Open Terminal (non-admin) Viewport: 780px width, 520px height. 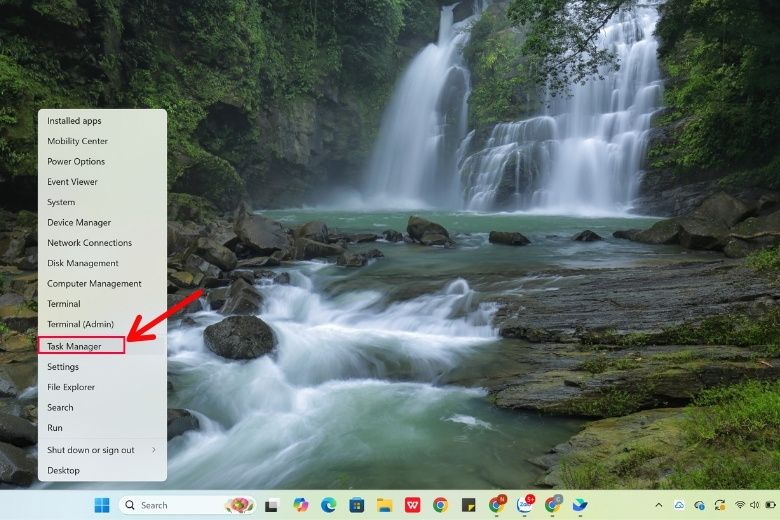click(x=102, y=304)
